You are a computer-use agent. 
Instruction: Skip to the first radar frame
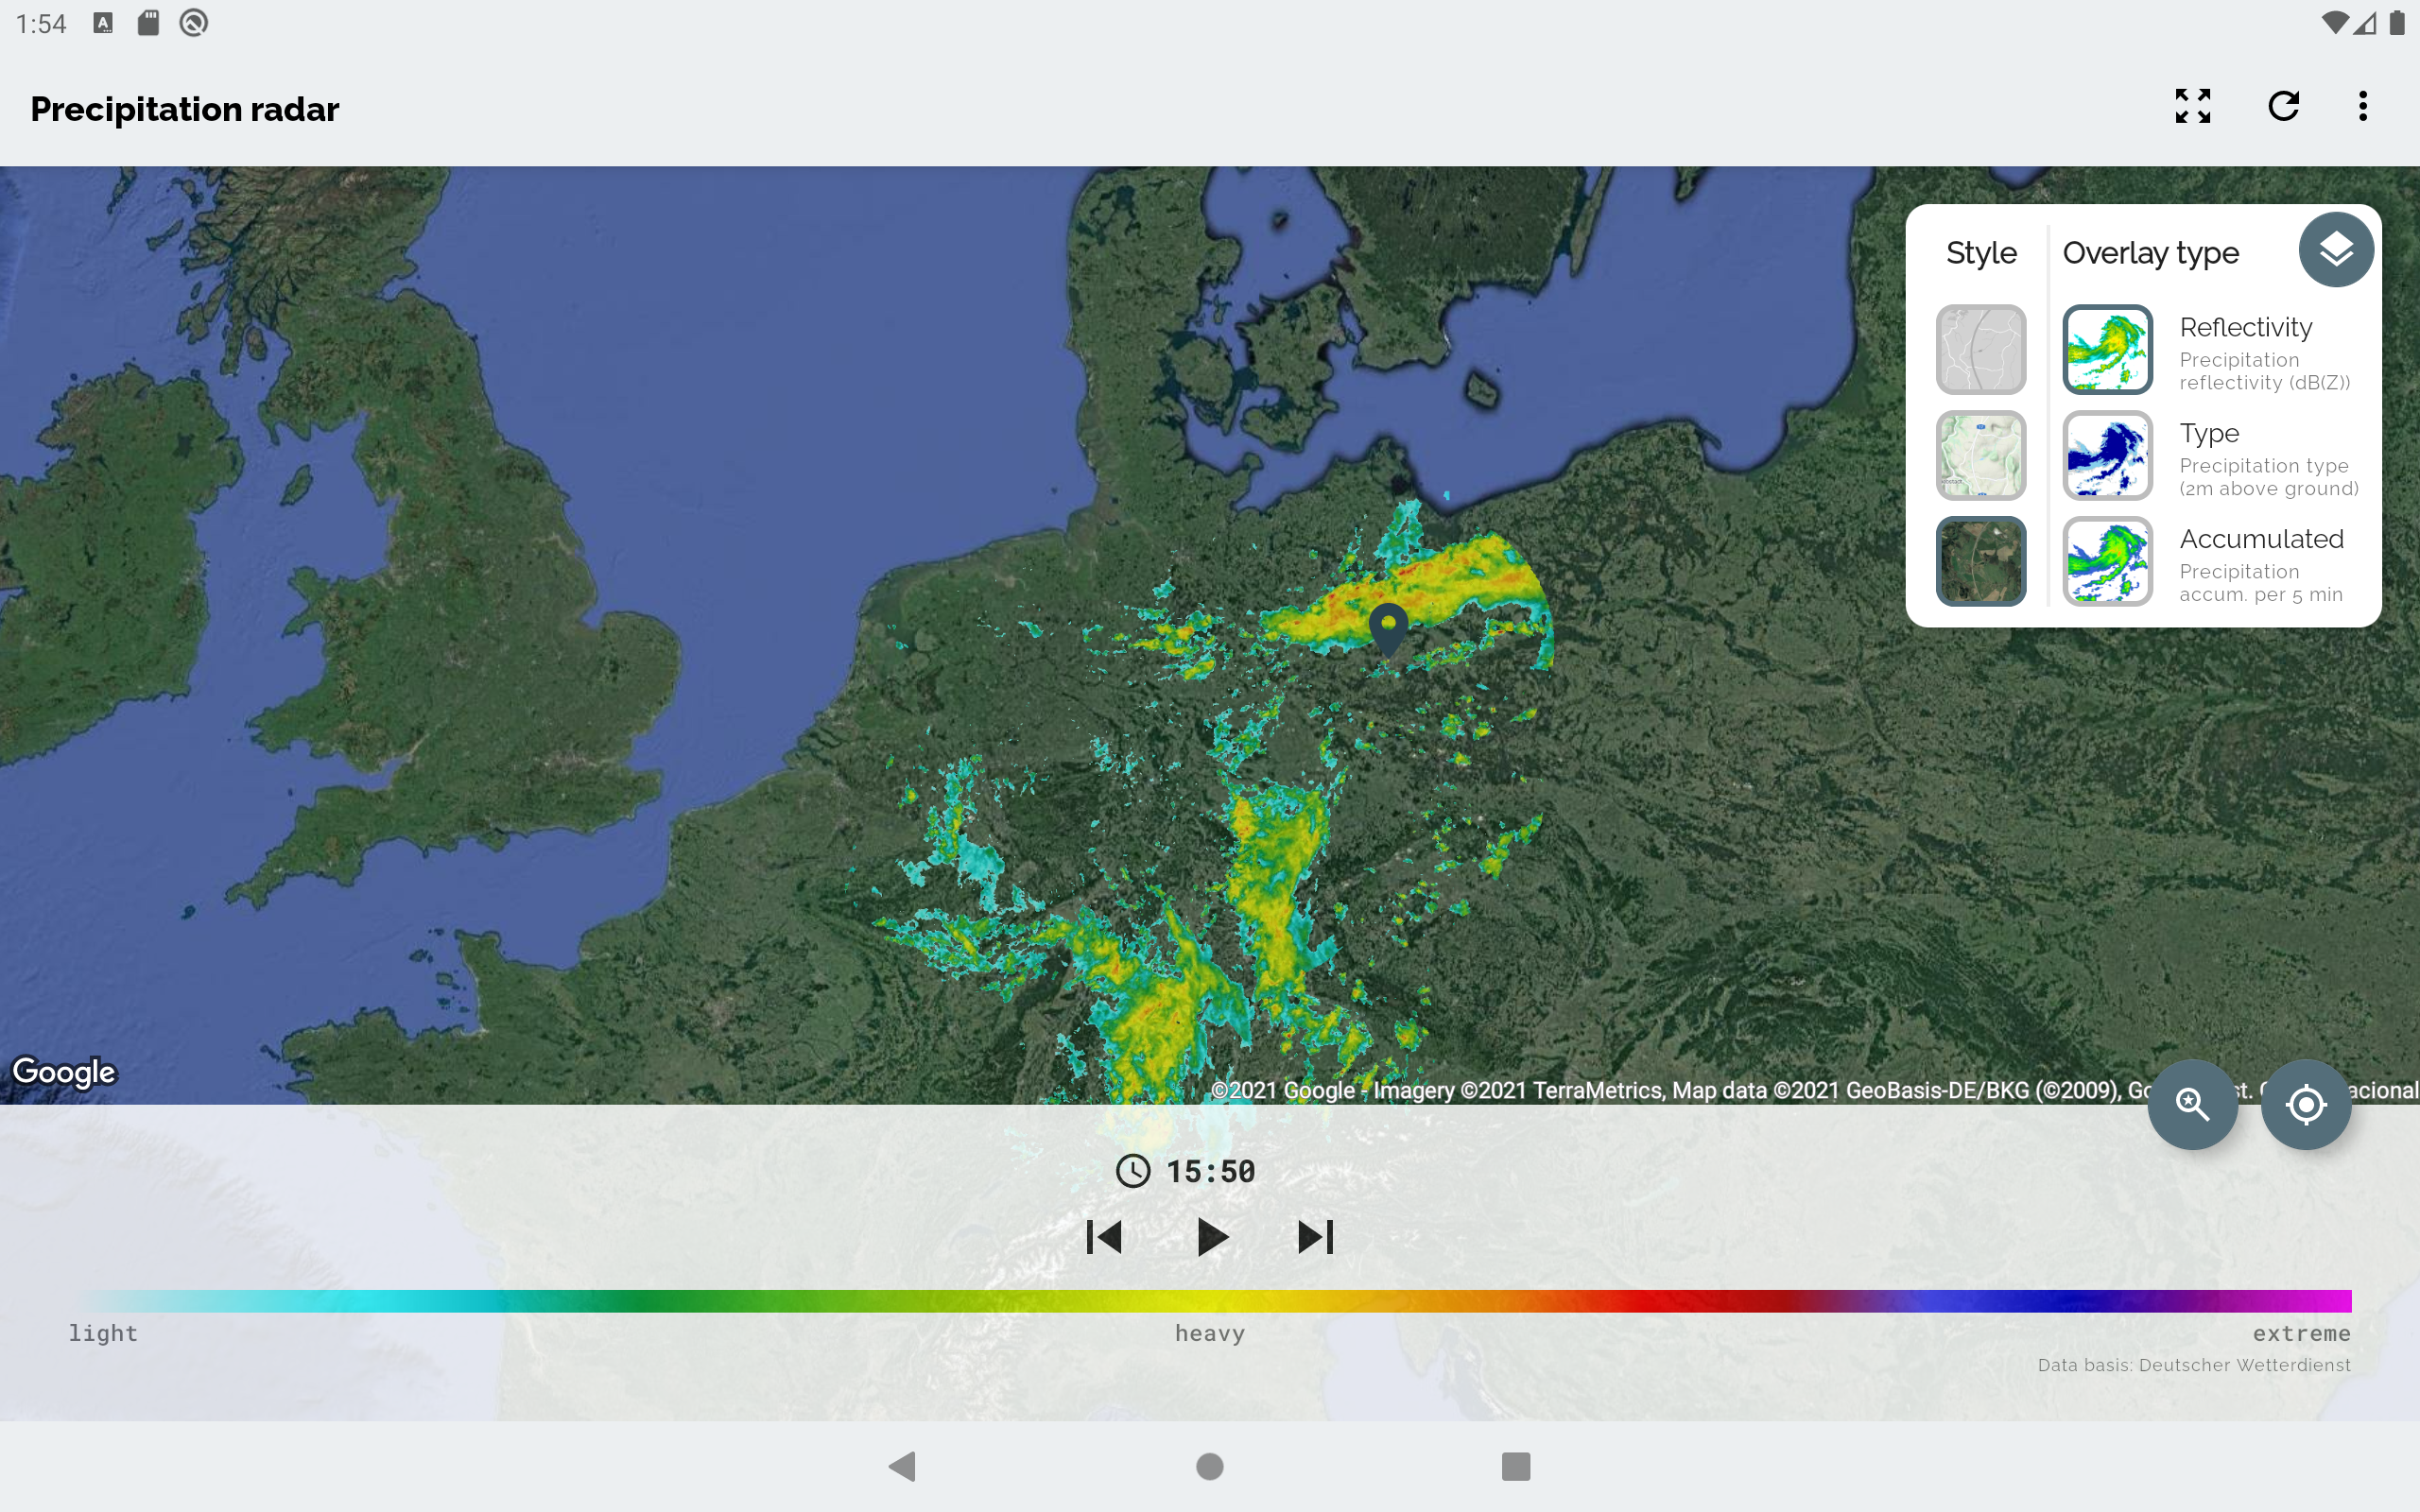[1104, 1237]
